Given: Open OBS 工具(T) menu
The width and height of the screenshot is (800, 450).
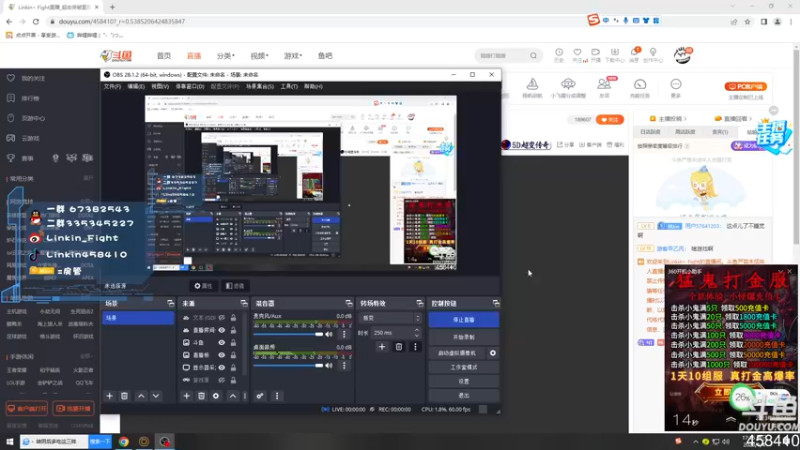Looking at the screenshot, I should 289,86.
